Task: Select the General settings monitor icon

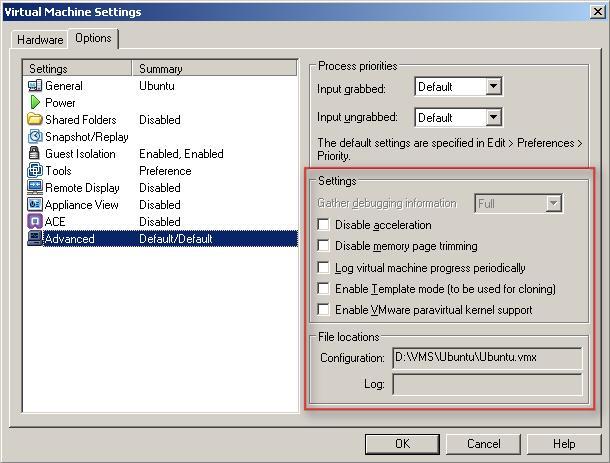Action: [35, 86]
